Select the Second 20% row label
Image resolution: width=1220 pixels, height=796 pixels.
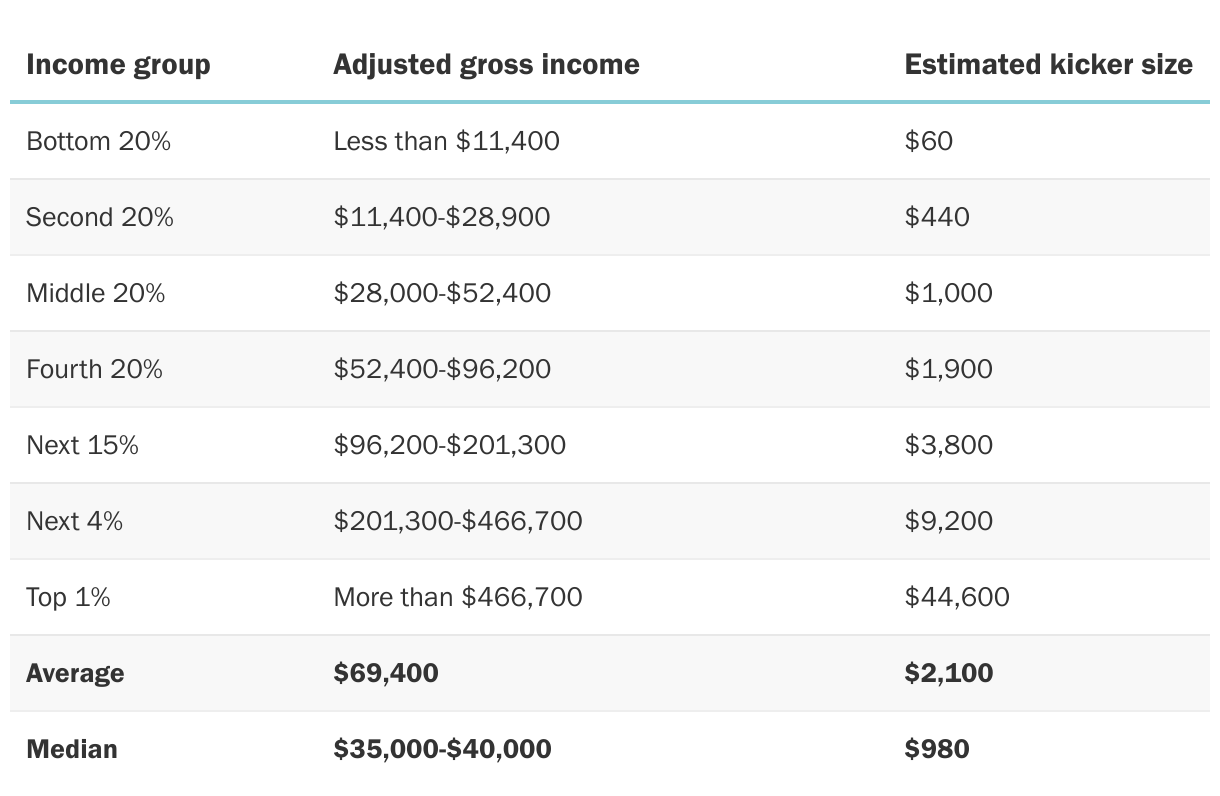pyautogui.click(x=99, y=217)
